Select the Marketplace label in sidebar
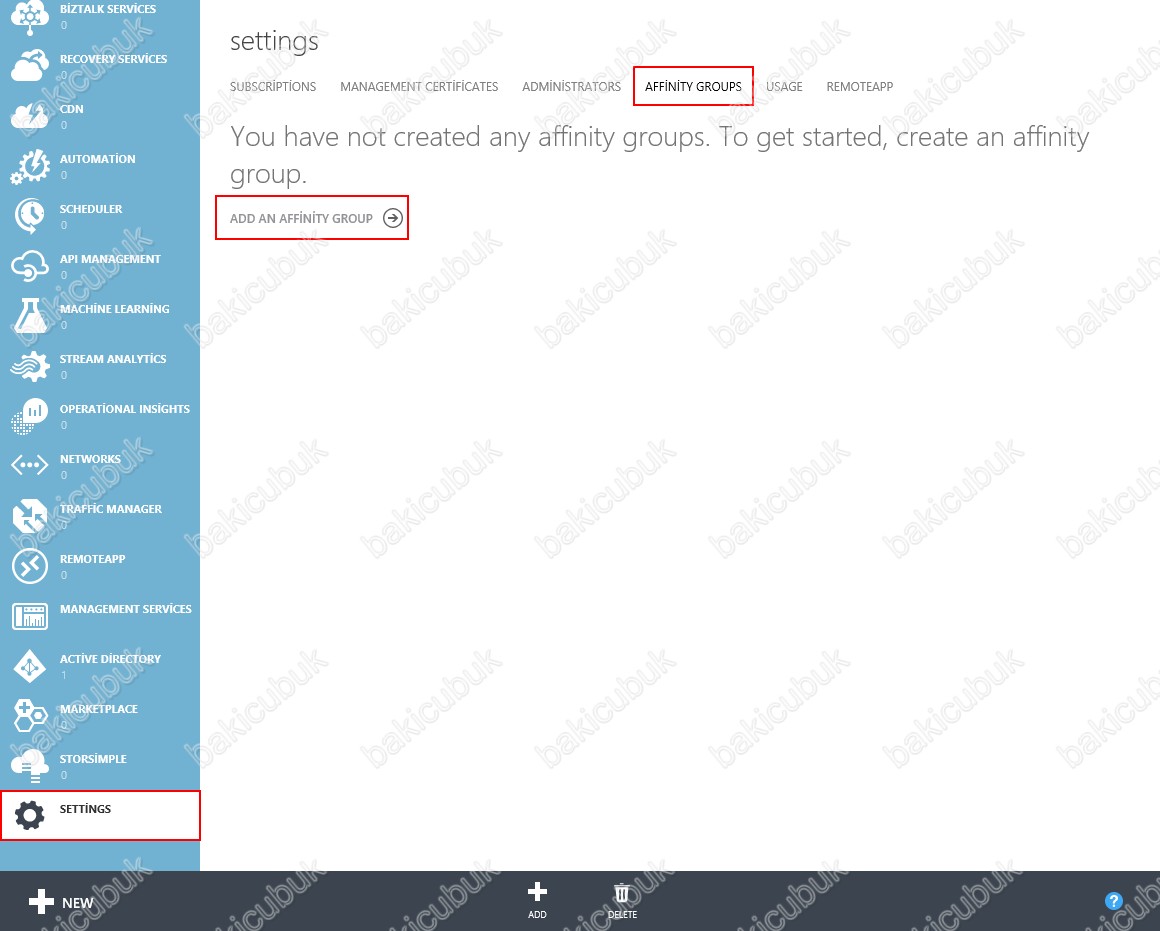The height and width of the screenshot is (931, 1160). [99, 709]
